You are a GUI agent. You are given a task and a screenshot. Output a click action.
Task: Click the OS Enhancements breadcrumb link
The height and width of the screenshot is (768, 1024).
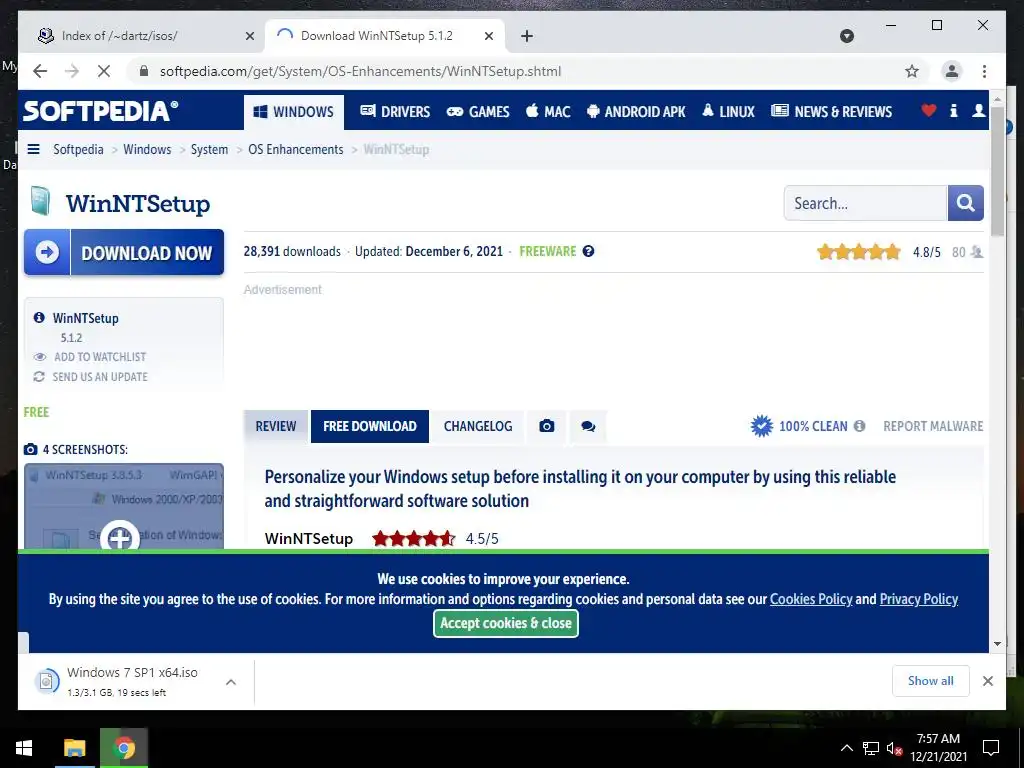pos(295,150)
